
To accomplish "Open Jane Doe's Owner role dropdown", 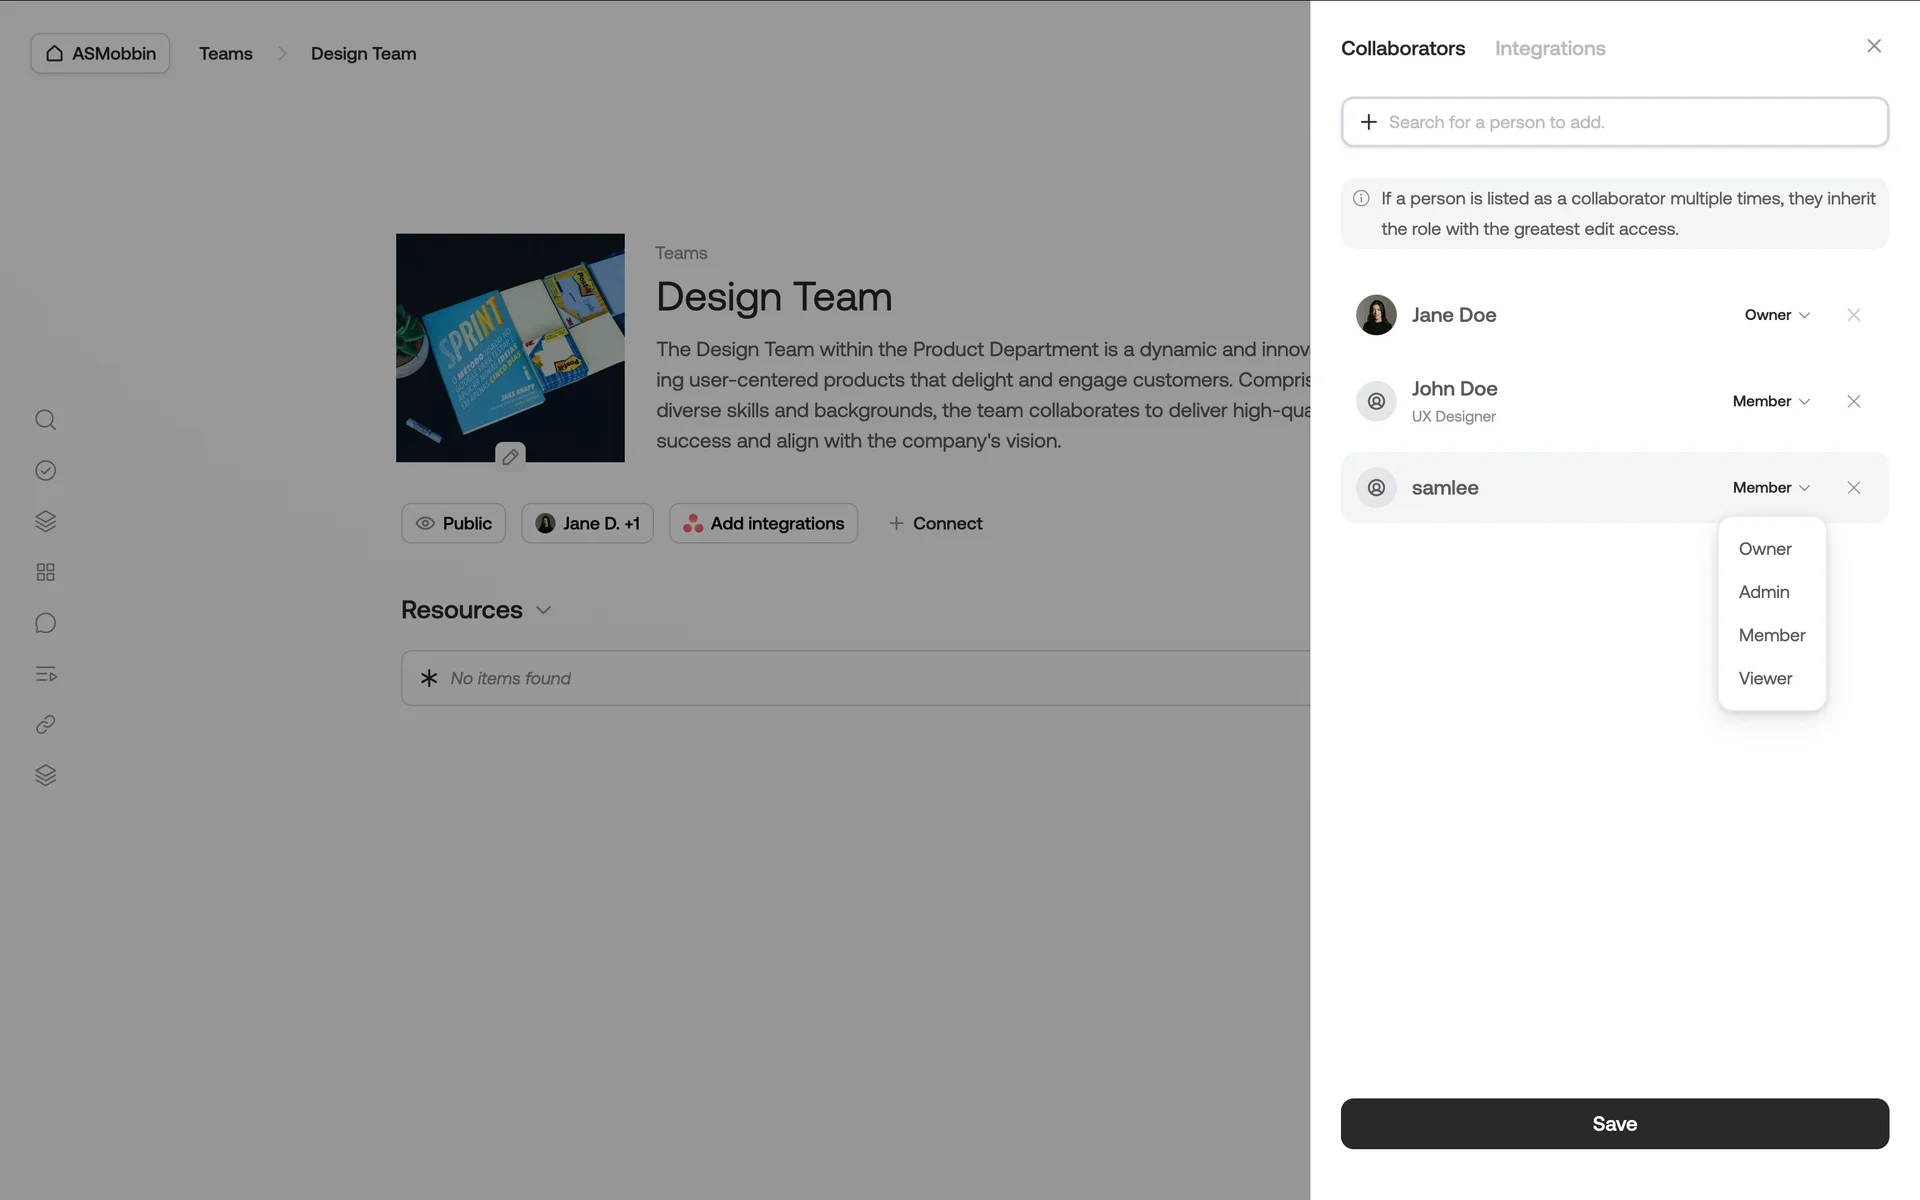I will [x=1777, y=315].
